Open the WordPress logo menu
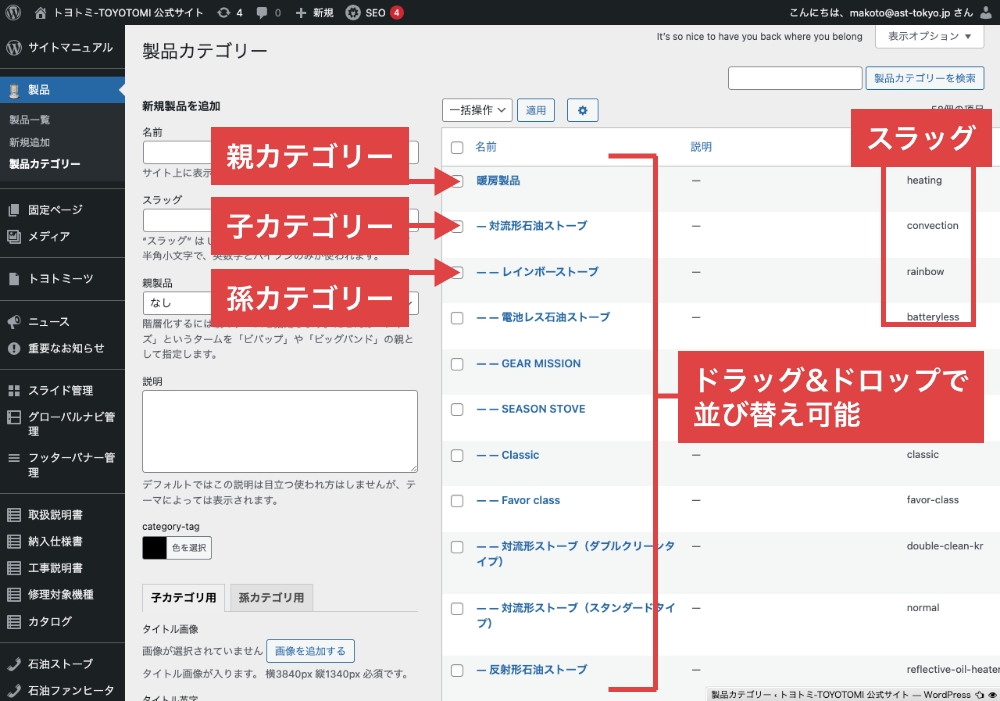Screen dimensions: 1000x701 (x=13, y=12)
